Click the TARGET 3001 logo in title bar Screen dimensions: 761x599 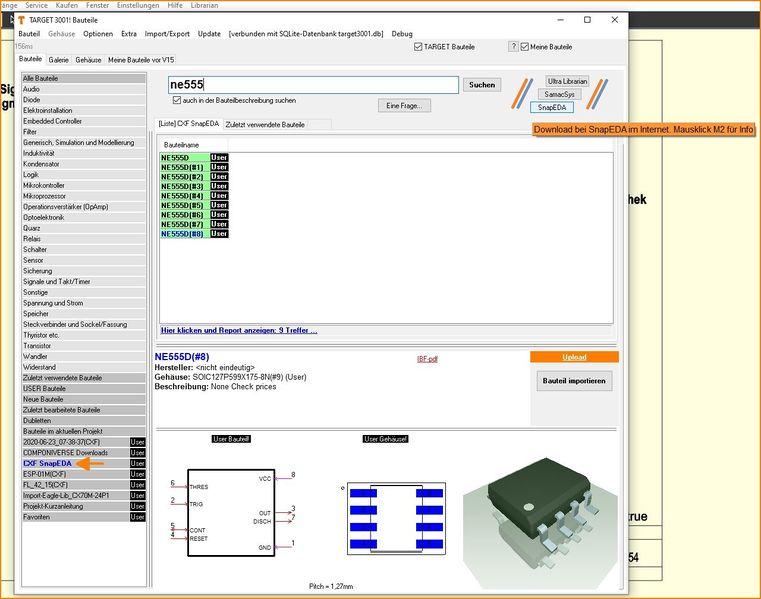pos(22,19)
